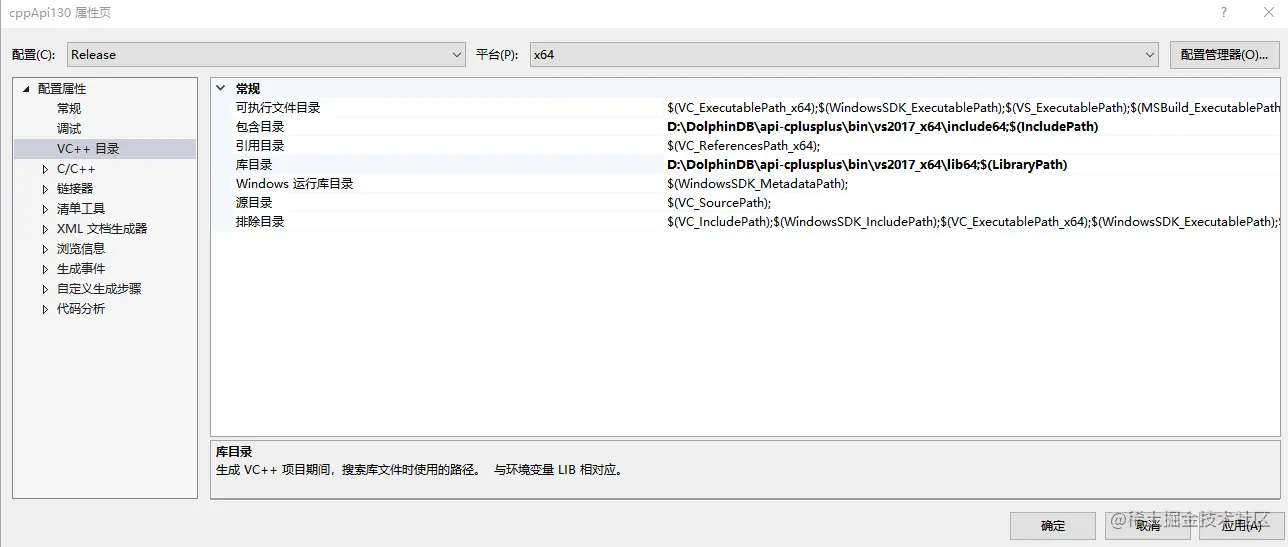Screen dimensions: 1288x547
Task: Expand the 代码分析 tree node arrow
Action: pos(45,309)
